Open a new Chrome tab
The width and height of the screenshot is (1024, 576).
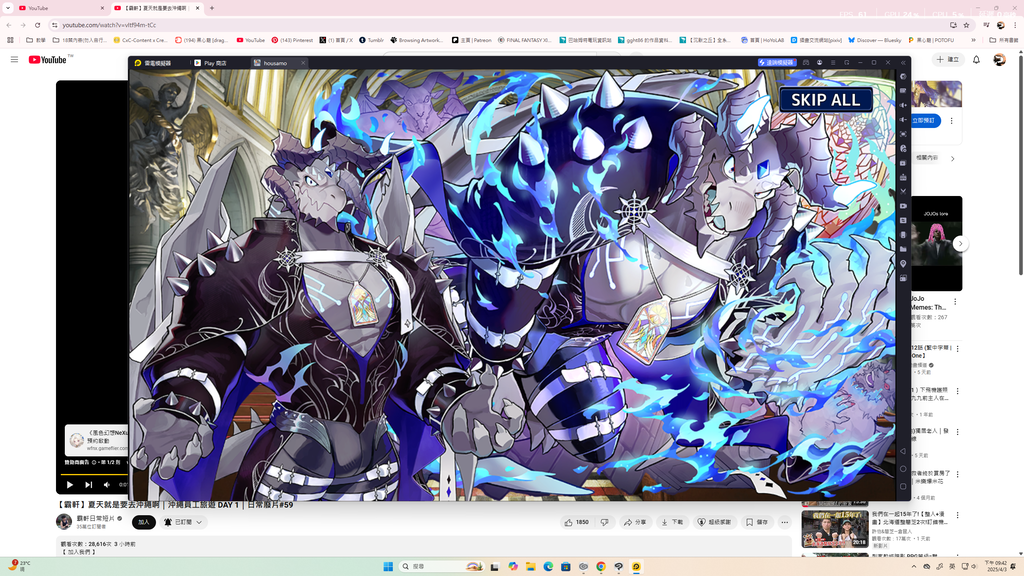pyautogui.click(x=212, y=8)
